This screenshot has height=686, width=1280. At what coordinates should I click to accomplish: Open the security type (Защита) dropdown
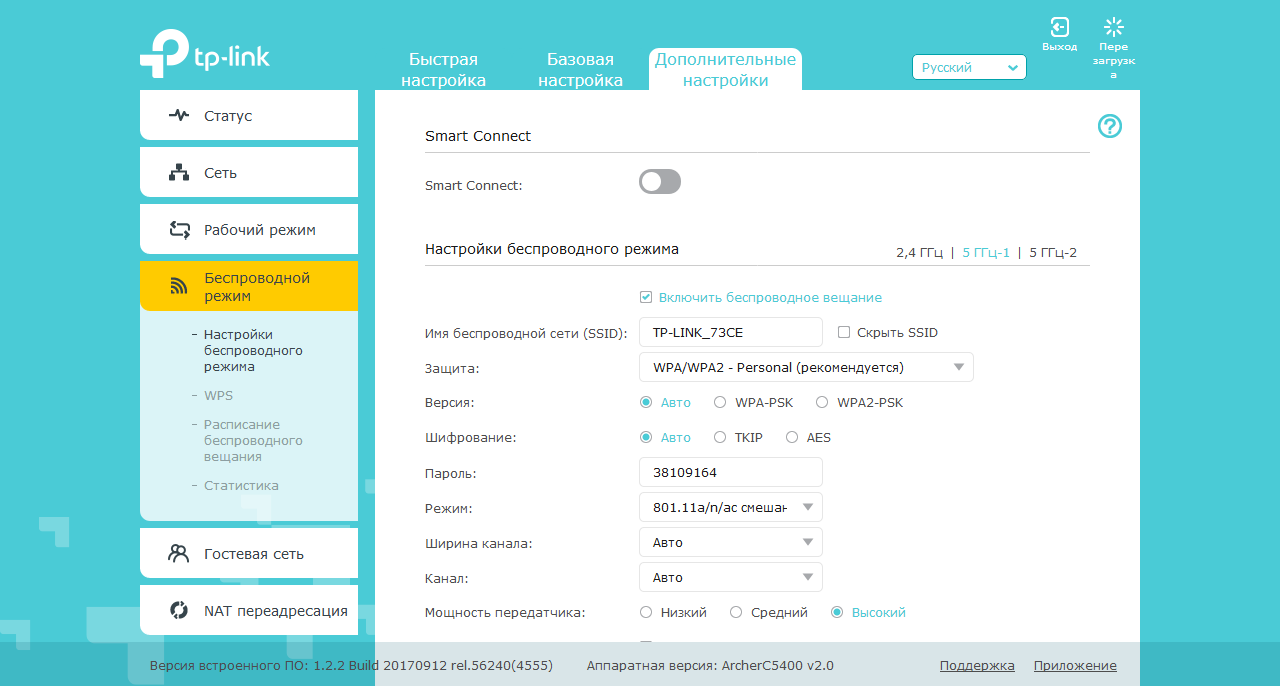pyautogui.click(x=806, y=368)
